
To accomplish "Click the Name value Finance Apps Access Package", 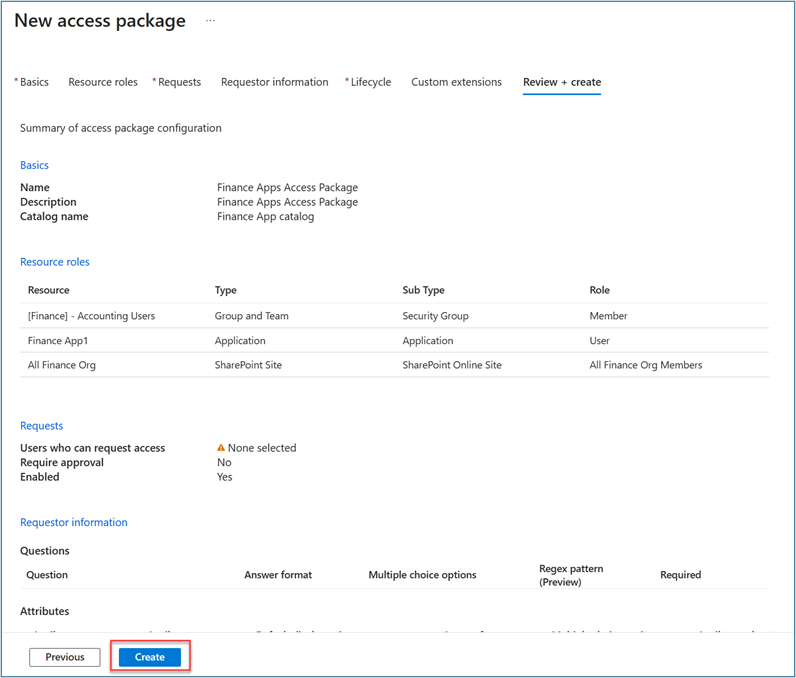I will (x=287, y=188).
